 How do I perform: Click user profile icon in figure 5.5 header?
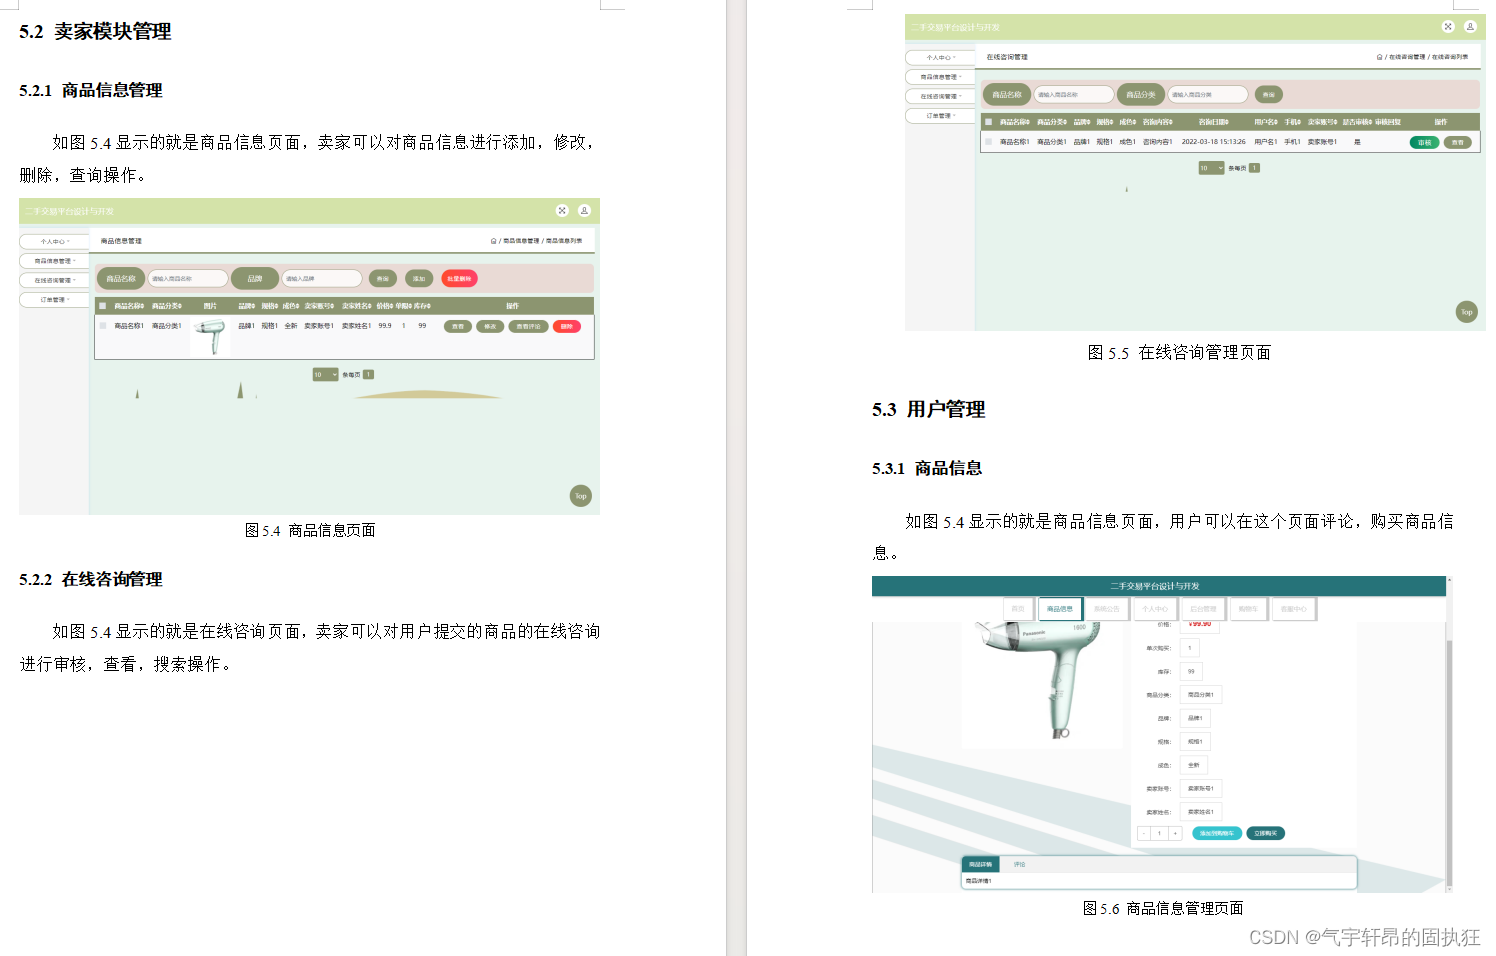(1470, 27)
